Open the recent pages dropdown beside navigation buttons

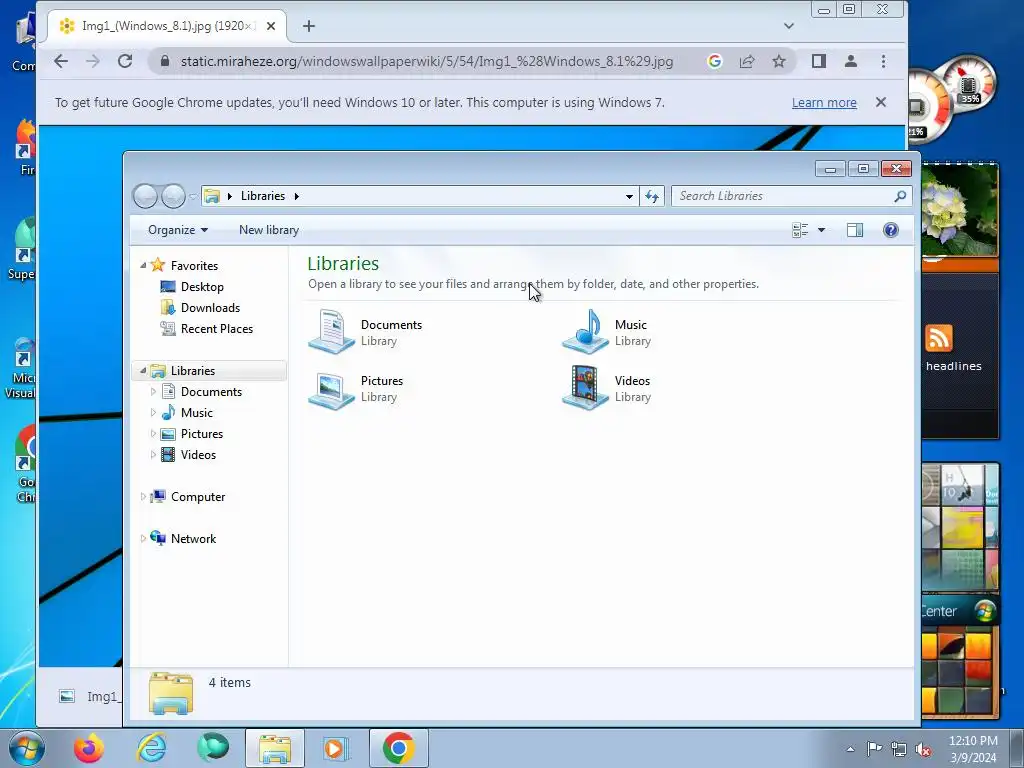tap(193, 196)
